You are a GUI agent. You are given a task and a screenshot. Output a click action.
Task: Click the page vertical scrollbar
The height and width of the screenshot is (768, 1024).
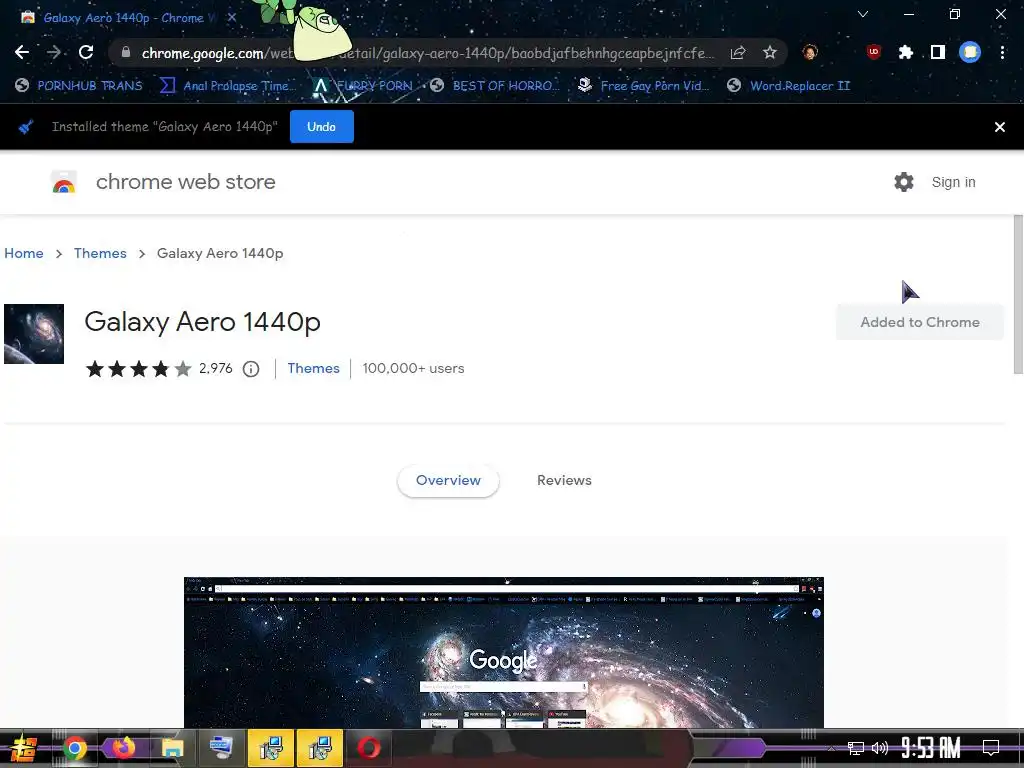click(1017, 294)
